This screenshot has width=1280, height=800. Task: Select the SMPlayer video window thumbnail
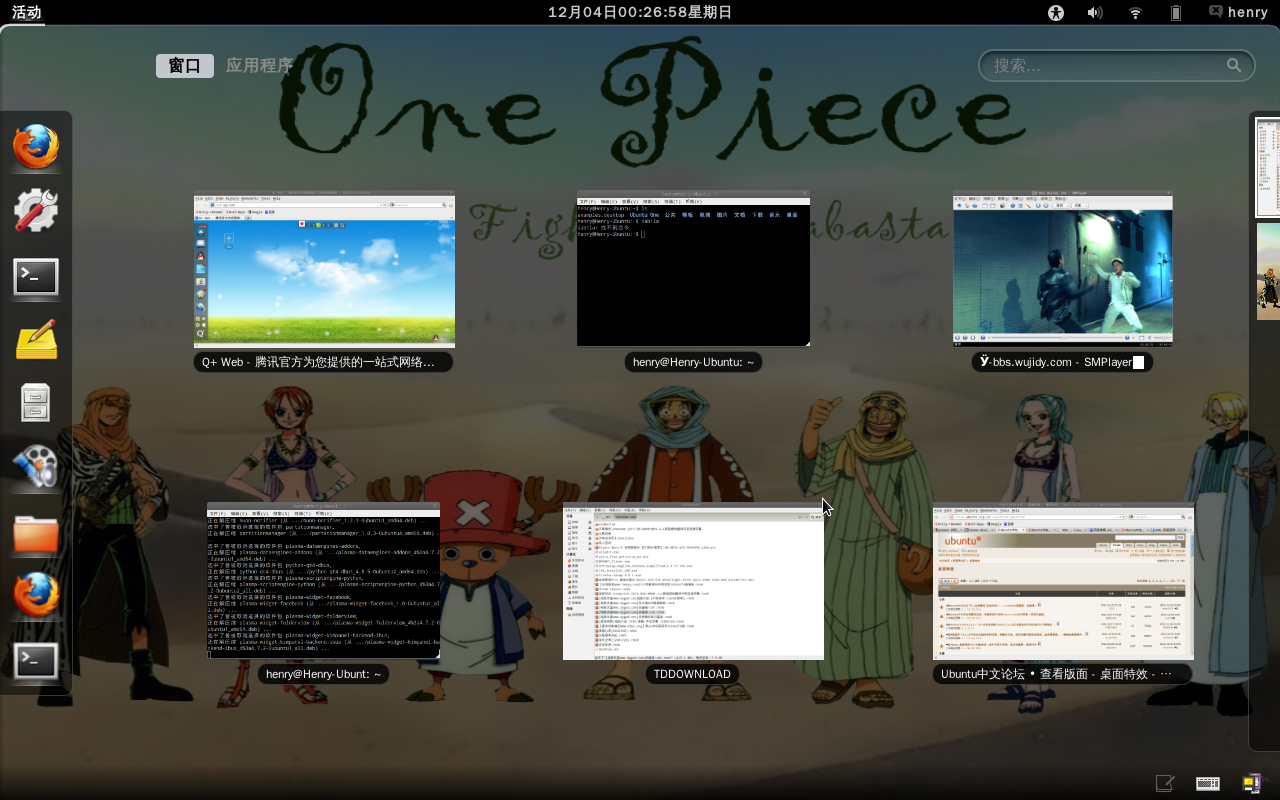coord(1062,268)
